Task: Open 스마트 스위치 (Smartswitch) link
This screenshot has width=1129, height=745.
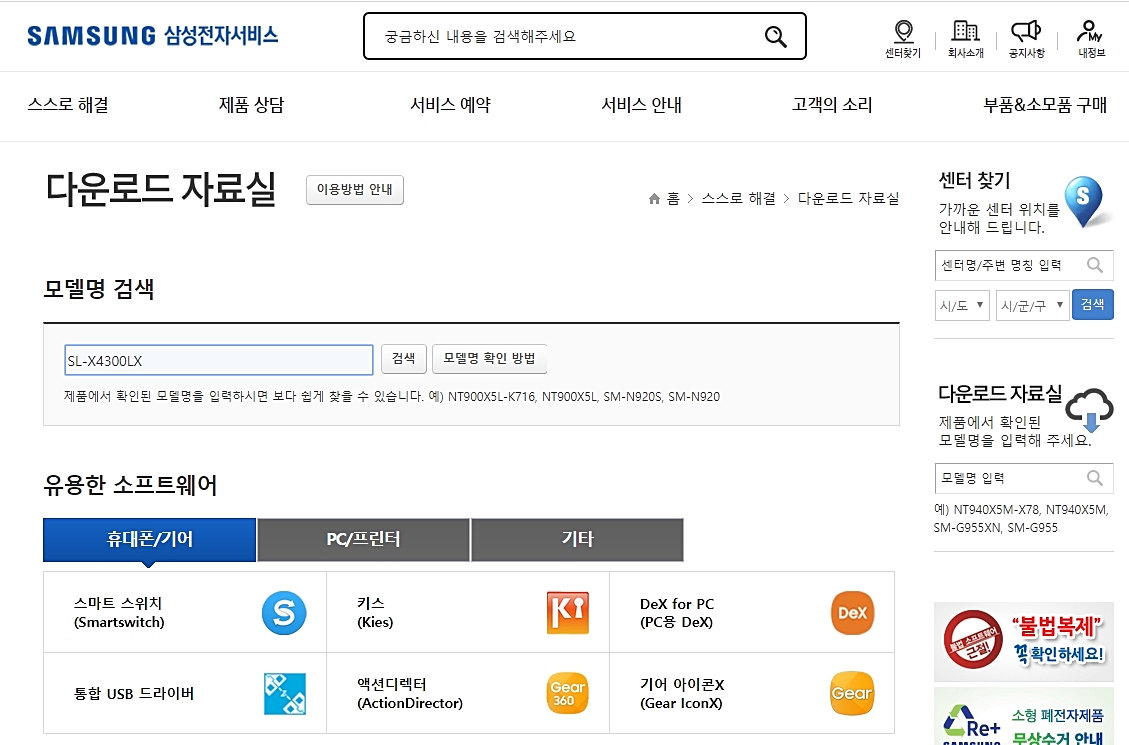Action: (x=119, y=613)
